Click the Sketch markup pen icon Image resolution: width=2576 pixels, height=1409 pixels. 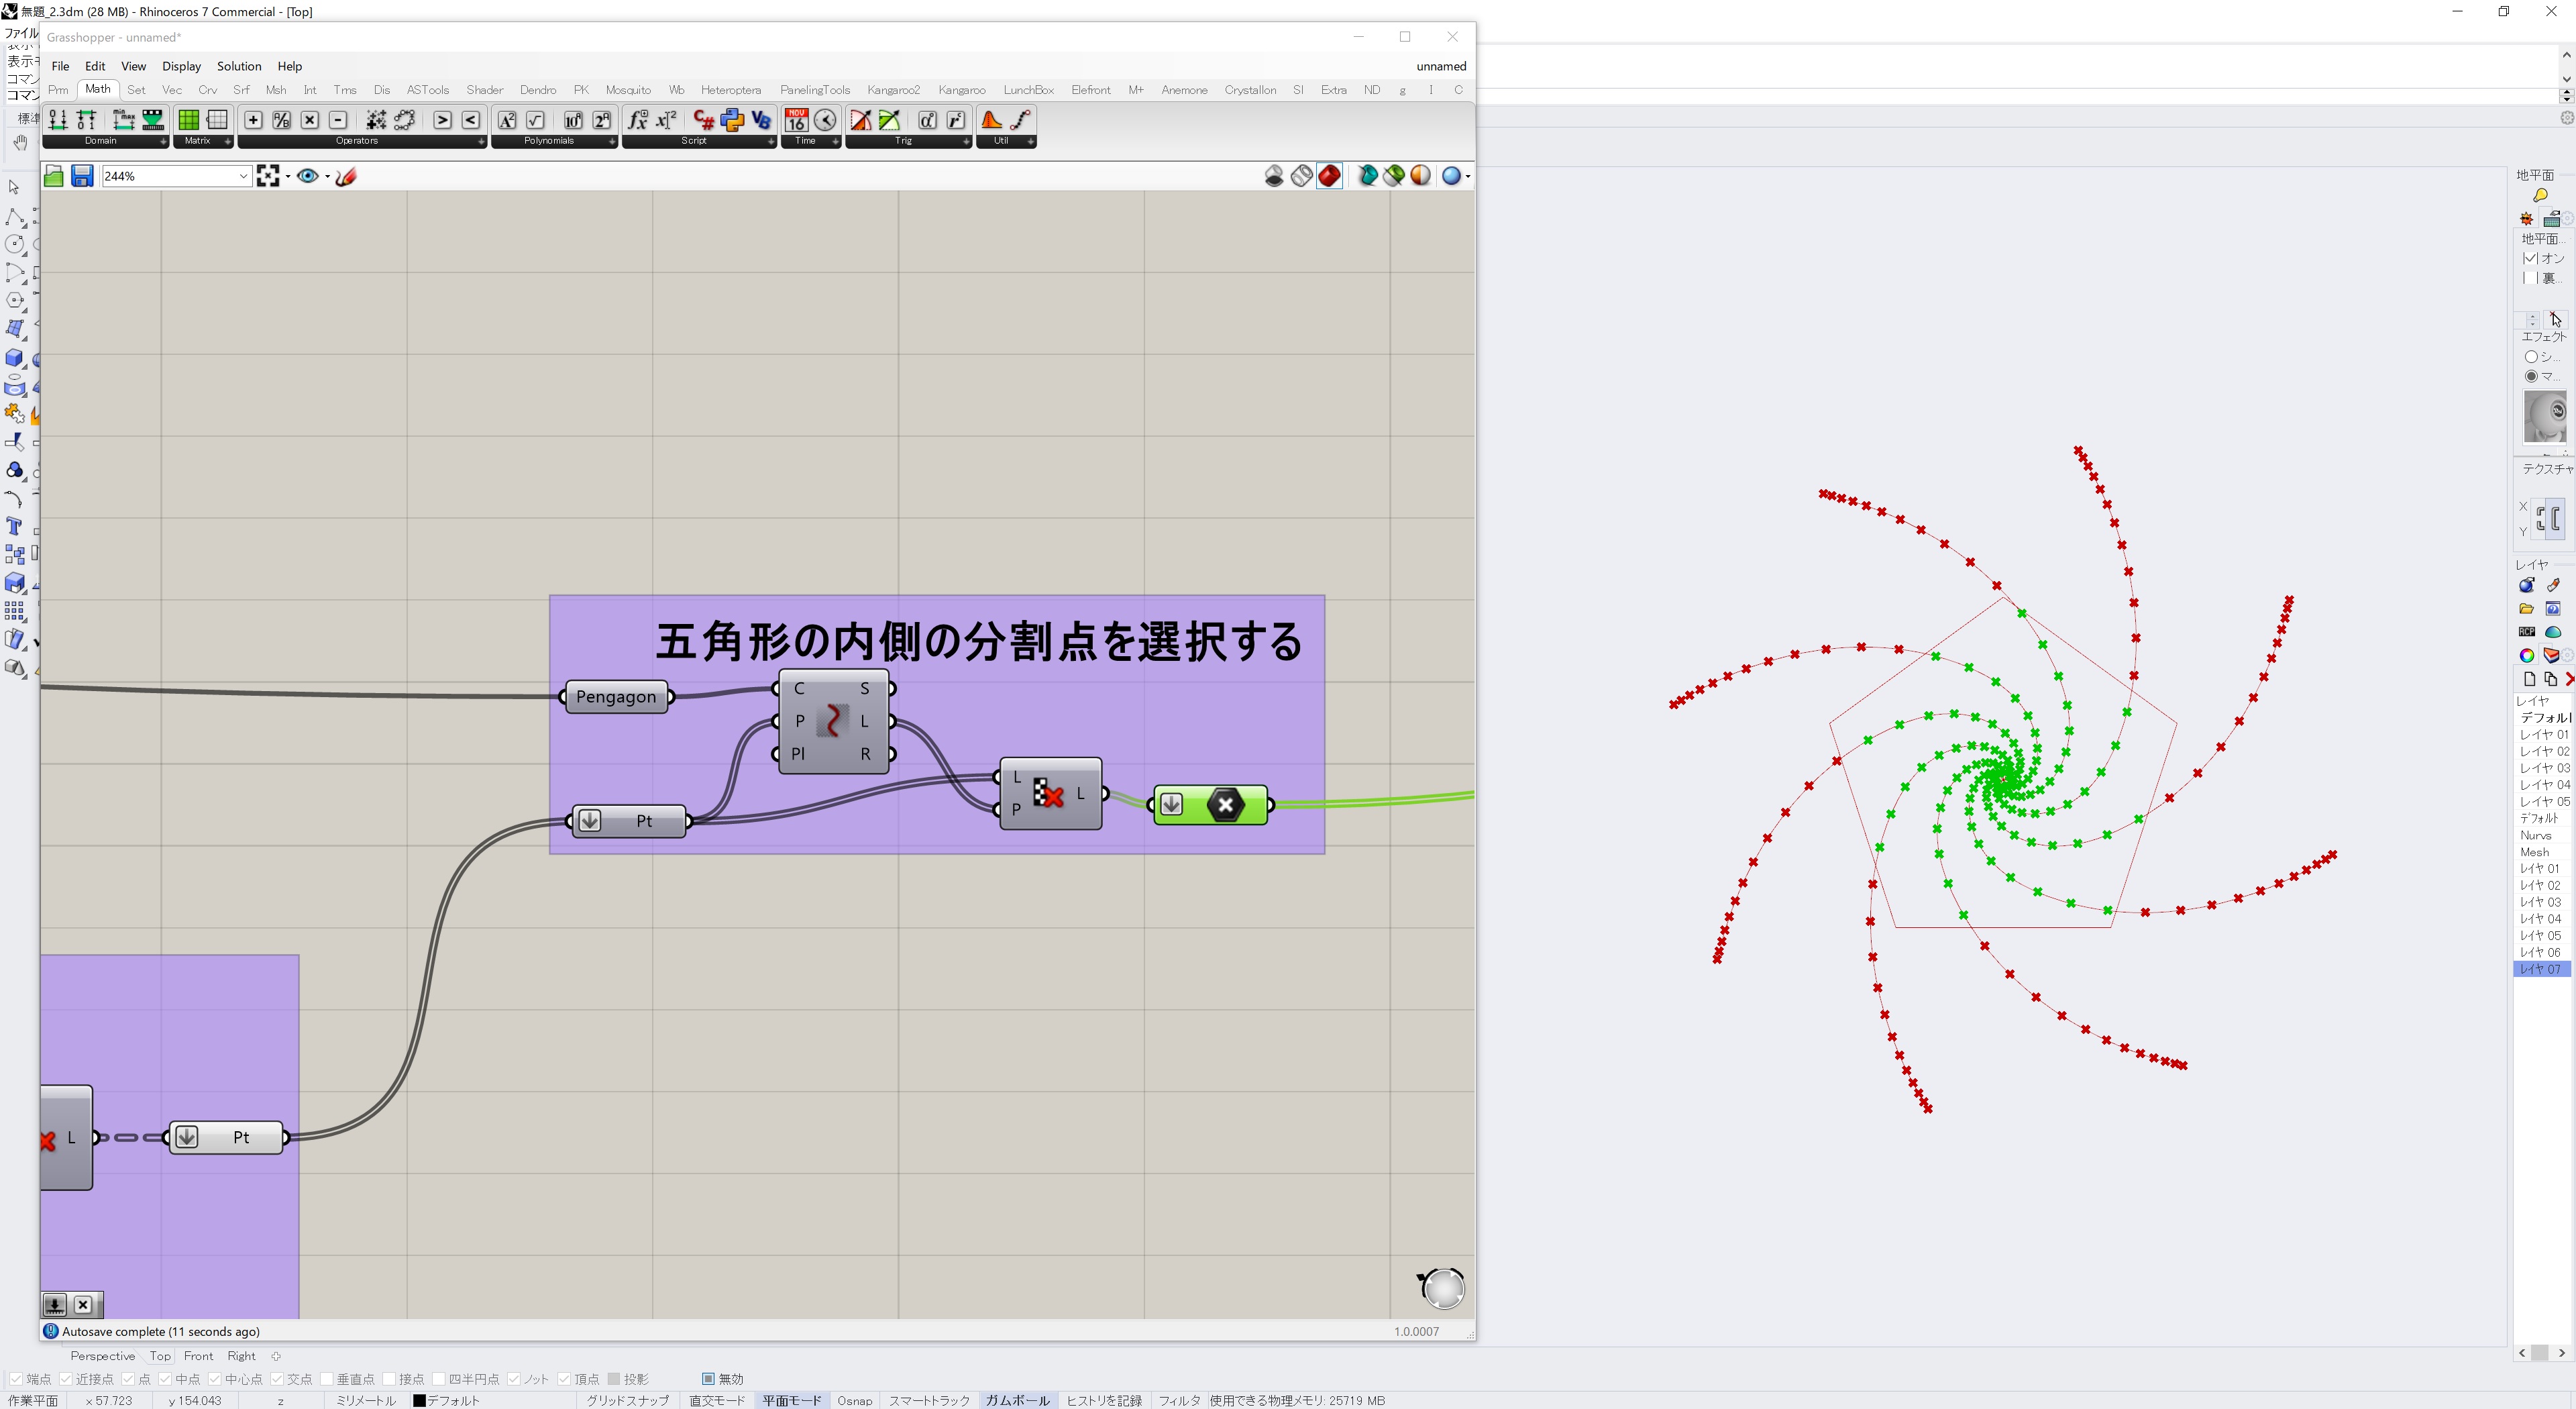346,176
